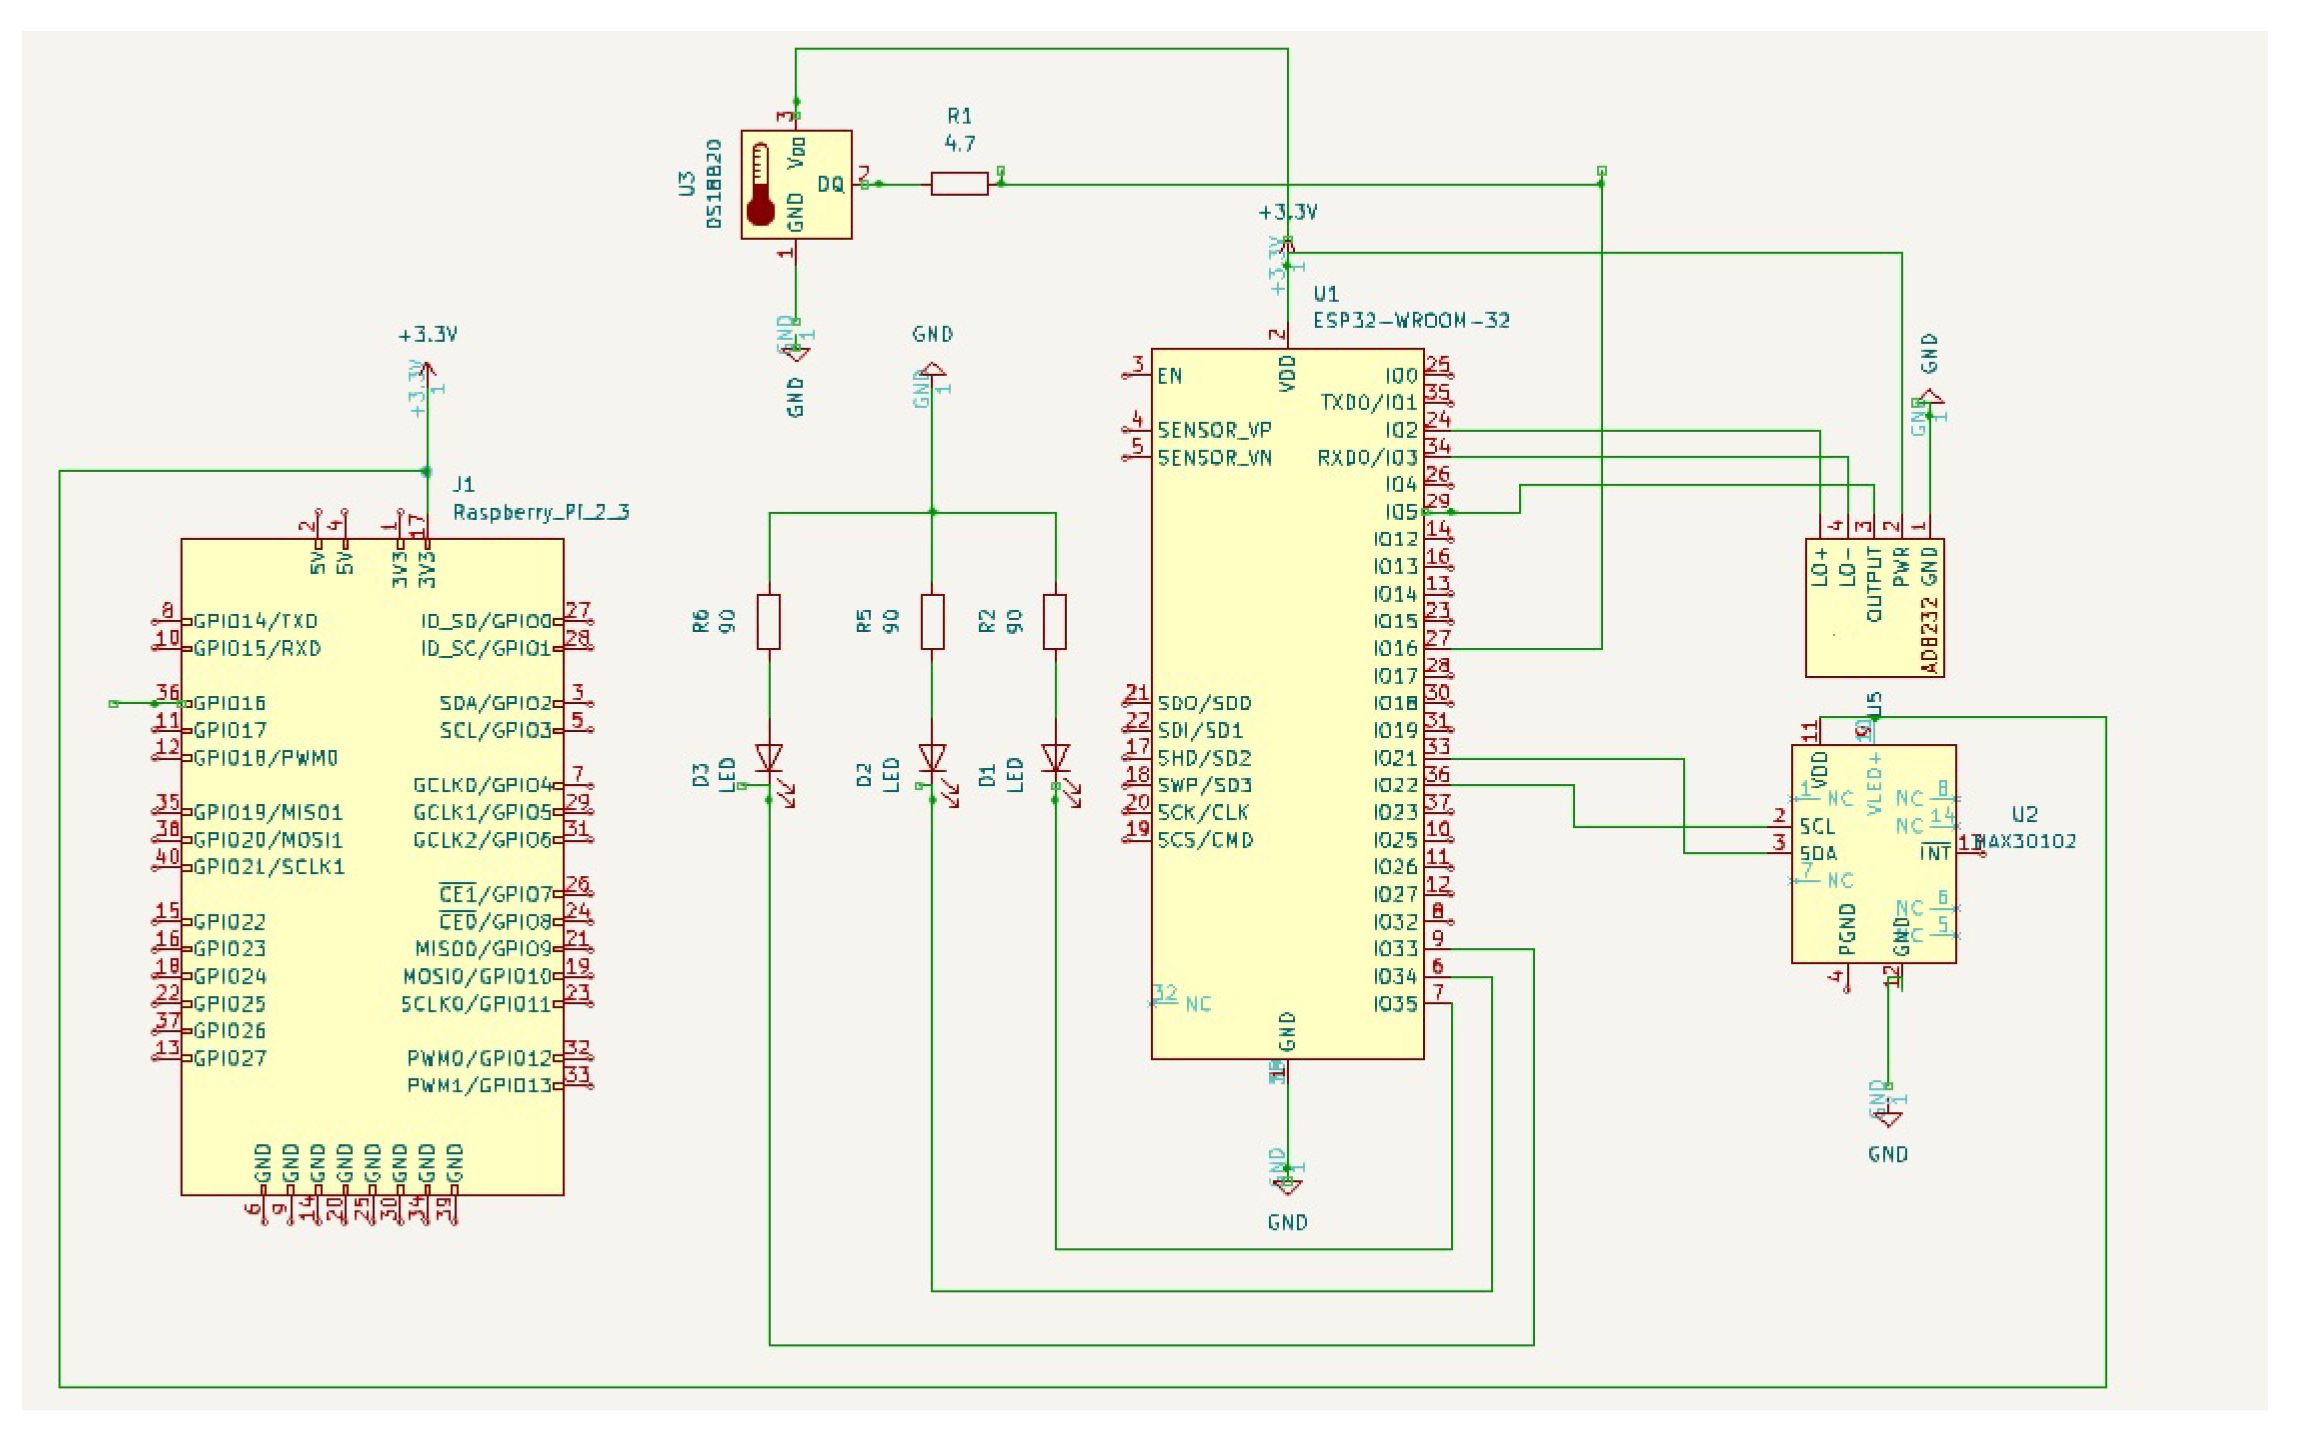Select resistor R1 symbol near DQ
This screenshot has width=2300, height=1446.
(958, 184)
